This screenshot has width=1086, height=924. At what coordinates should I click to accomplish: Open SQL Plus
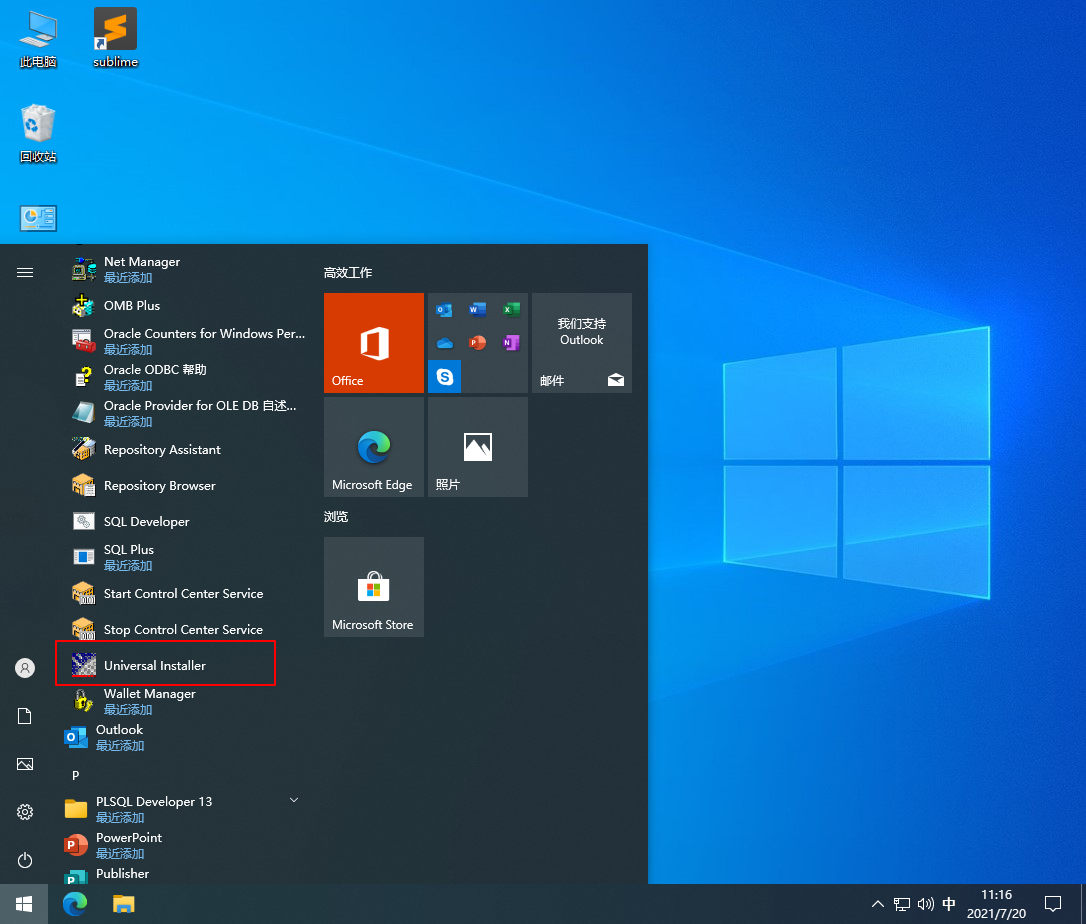click(183, 558)
